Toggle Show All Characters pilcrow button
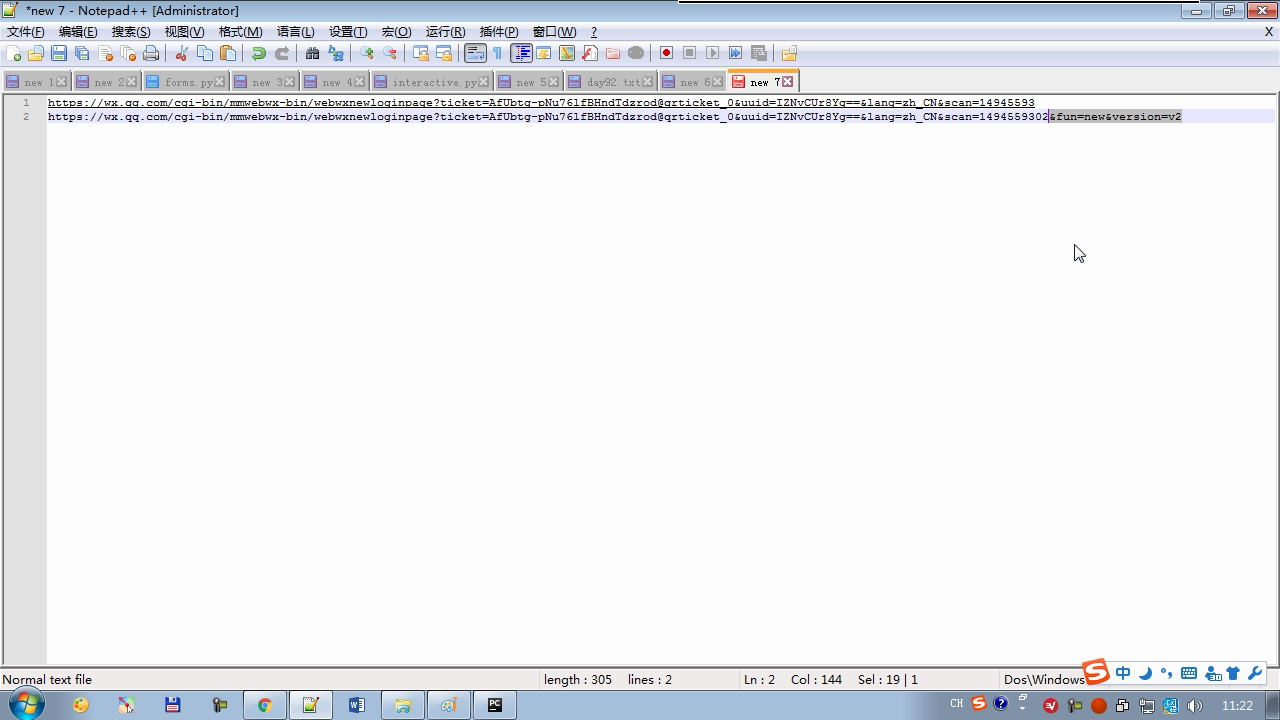The width and height of the screenshot is (1280, 720). pos(498,53)
